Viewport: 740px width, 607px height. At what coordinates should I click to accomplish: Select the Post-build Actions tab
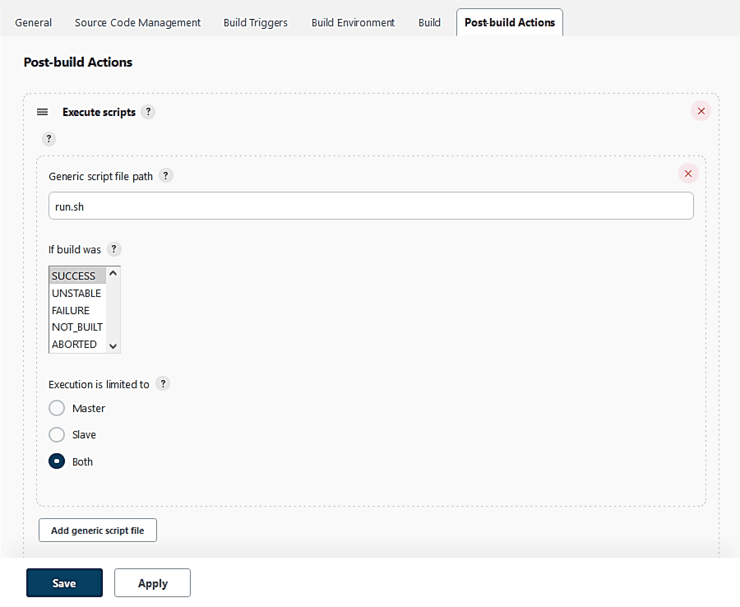point(509,22)
